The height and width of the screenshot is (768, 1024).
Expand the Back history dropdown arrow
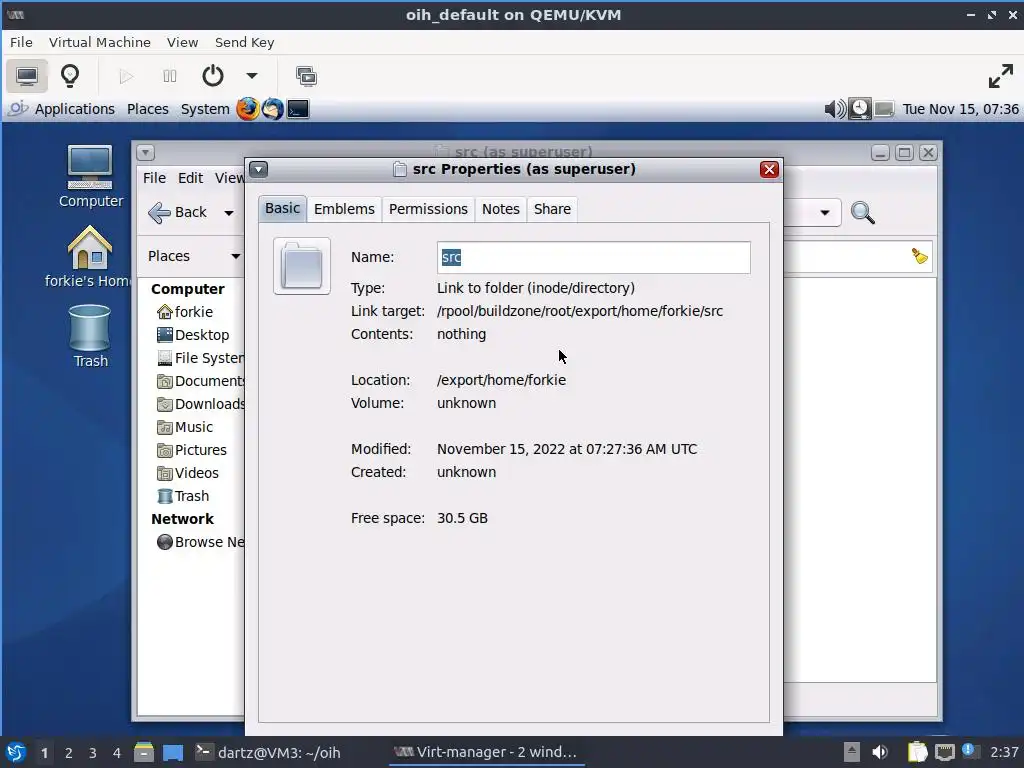pos(229,213)
